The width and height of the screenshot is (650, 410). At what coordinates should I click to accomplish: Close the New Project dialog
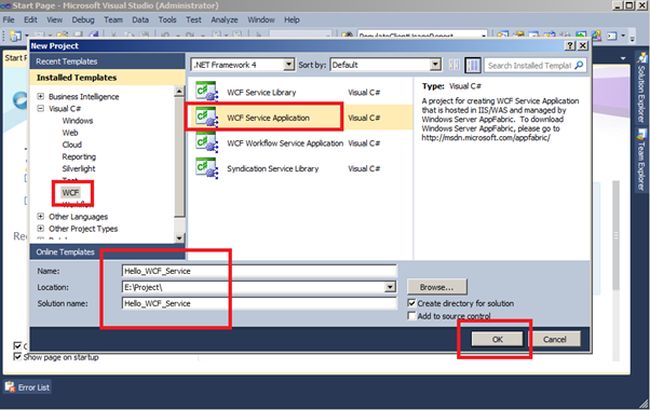(582, 46)
